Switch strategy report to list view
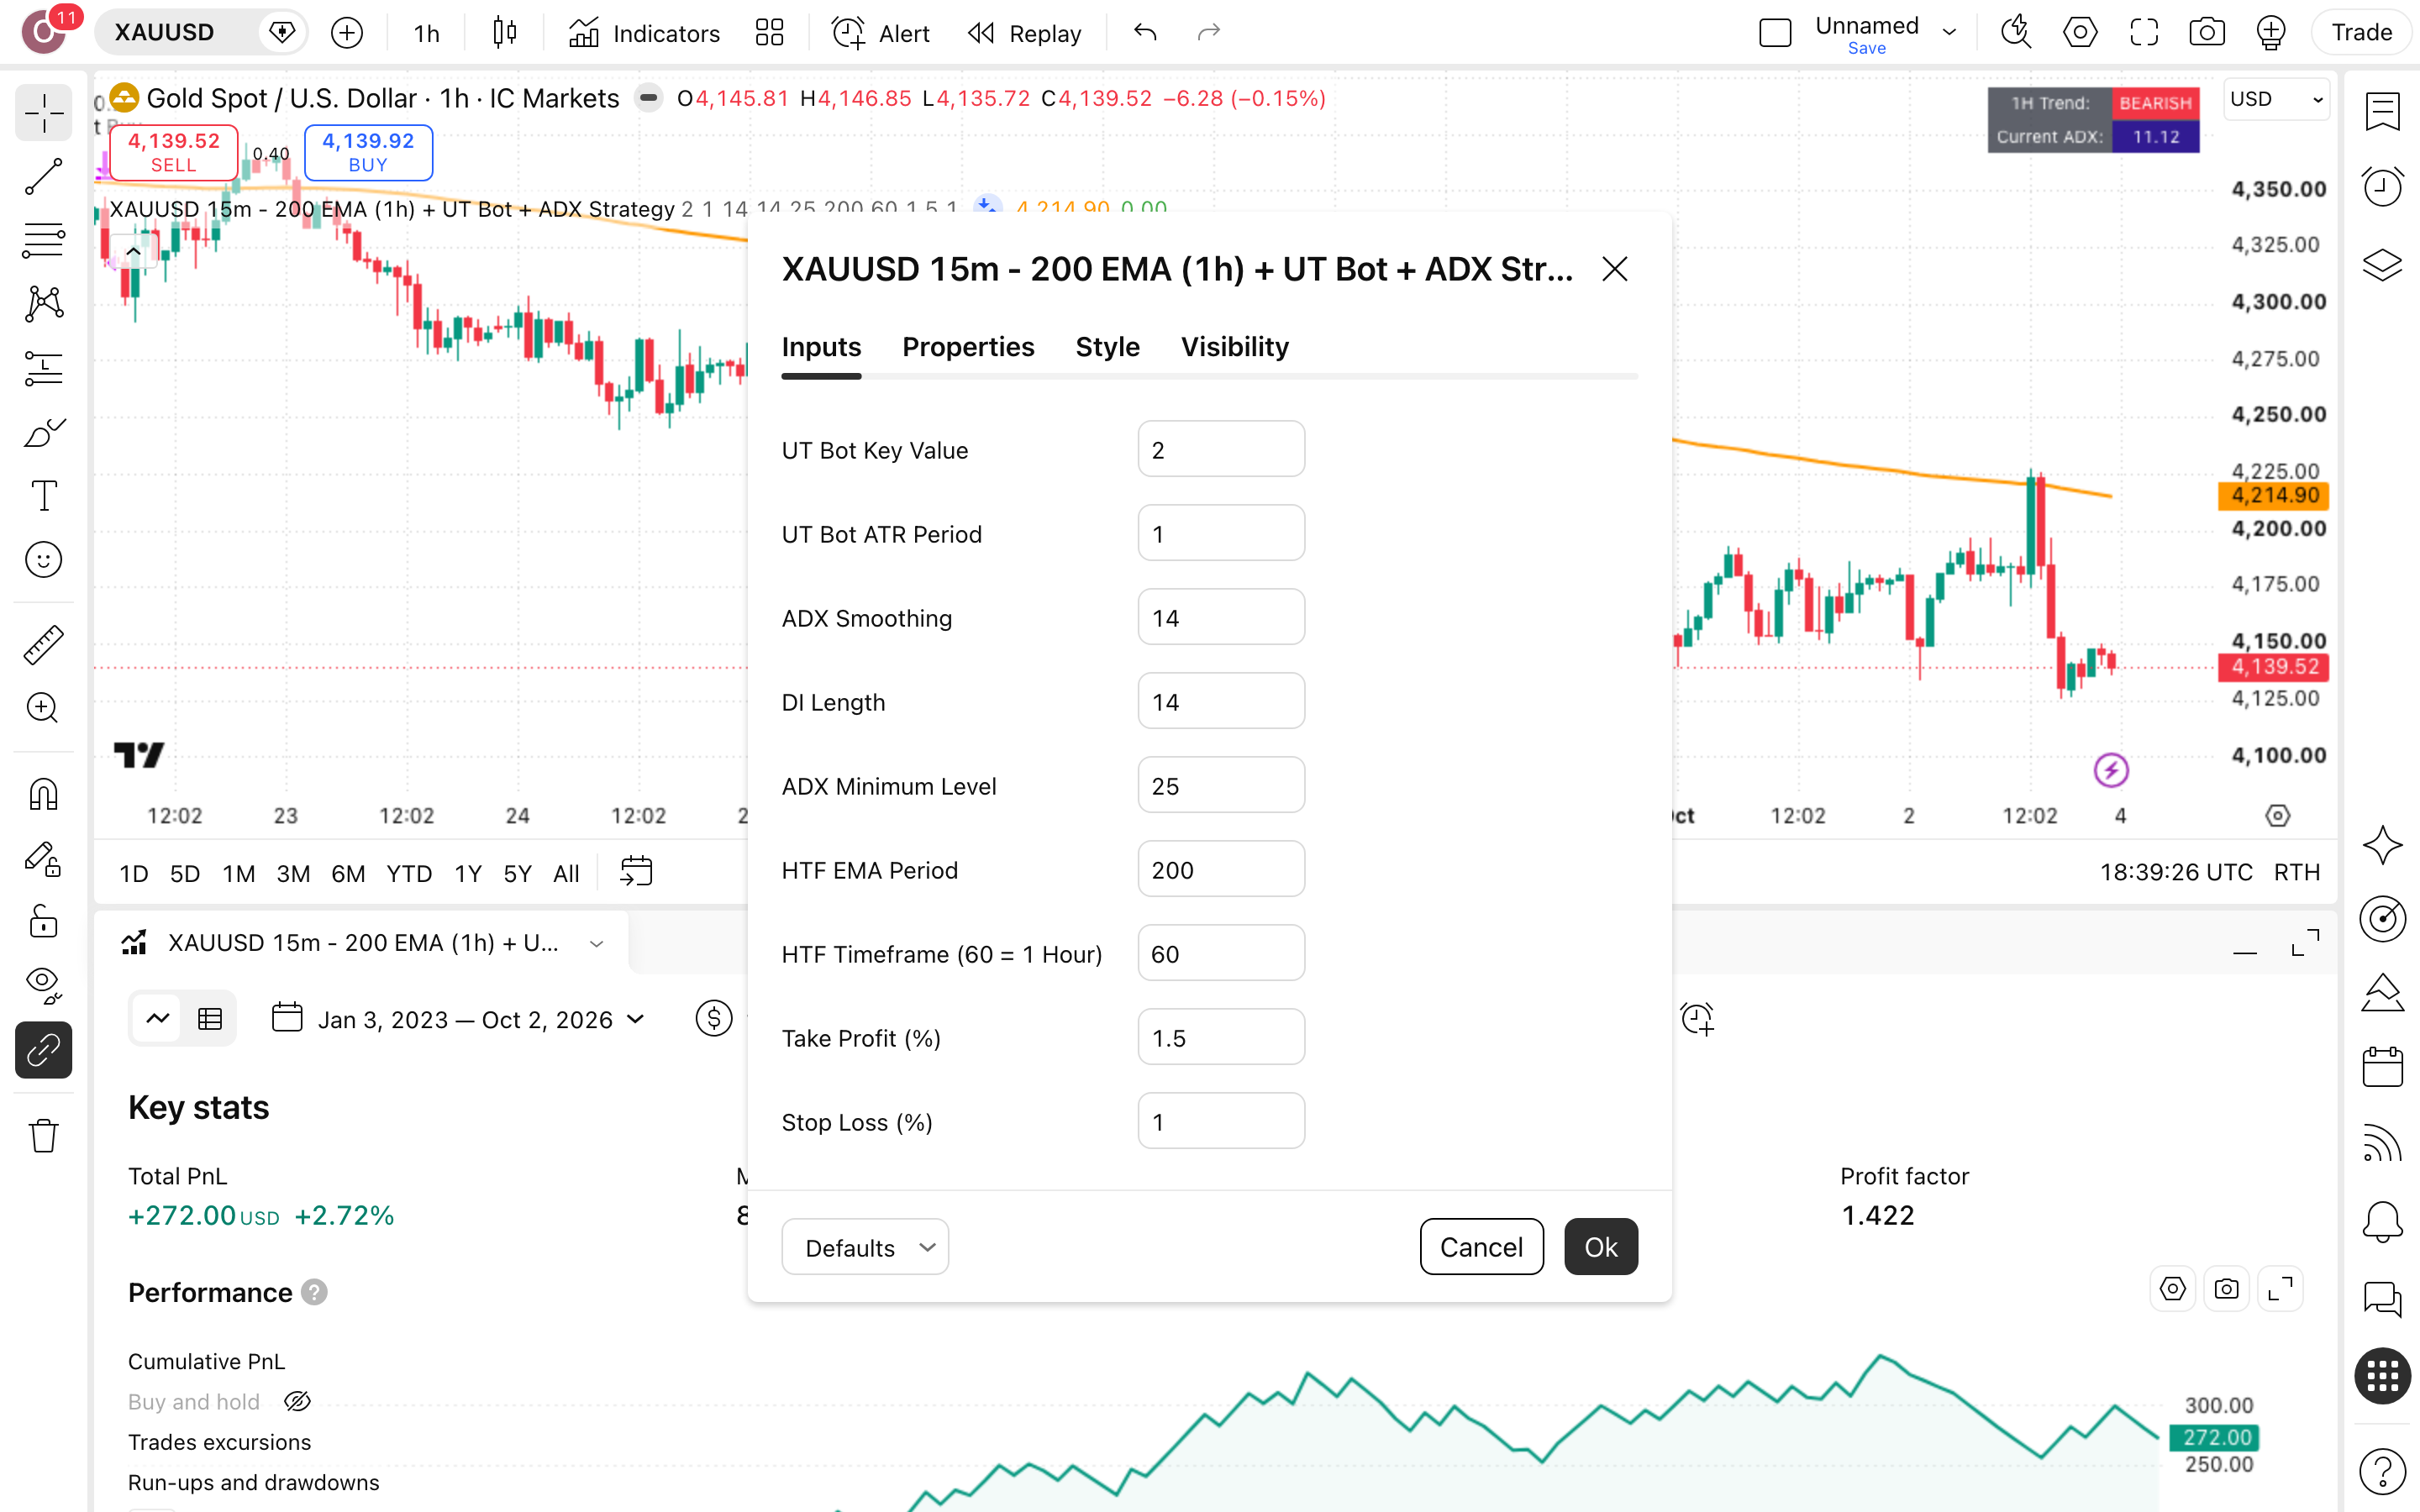2420x1512 pixels. pos(210,1019)
